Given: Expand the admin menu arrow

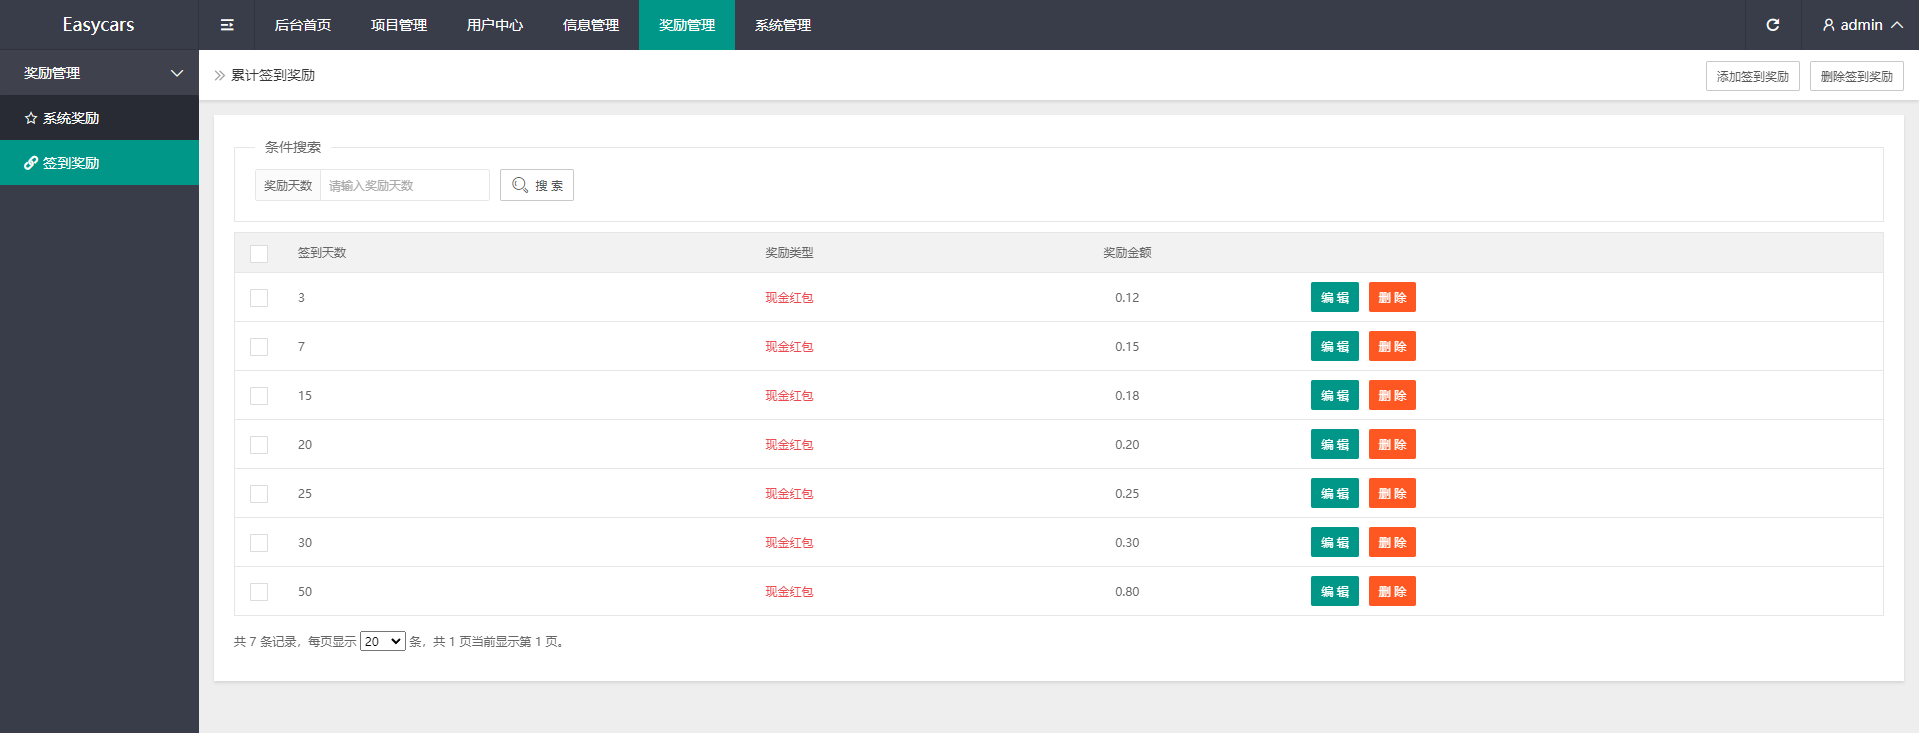Looking at the screenshot, I should (1897, 25).
